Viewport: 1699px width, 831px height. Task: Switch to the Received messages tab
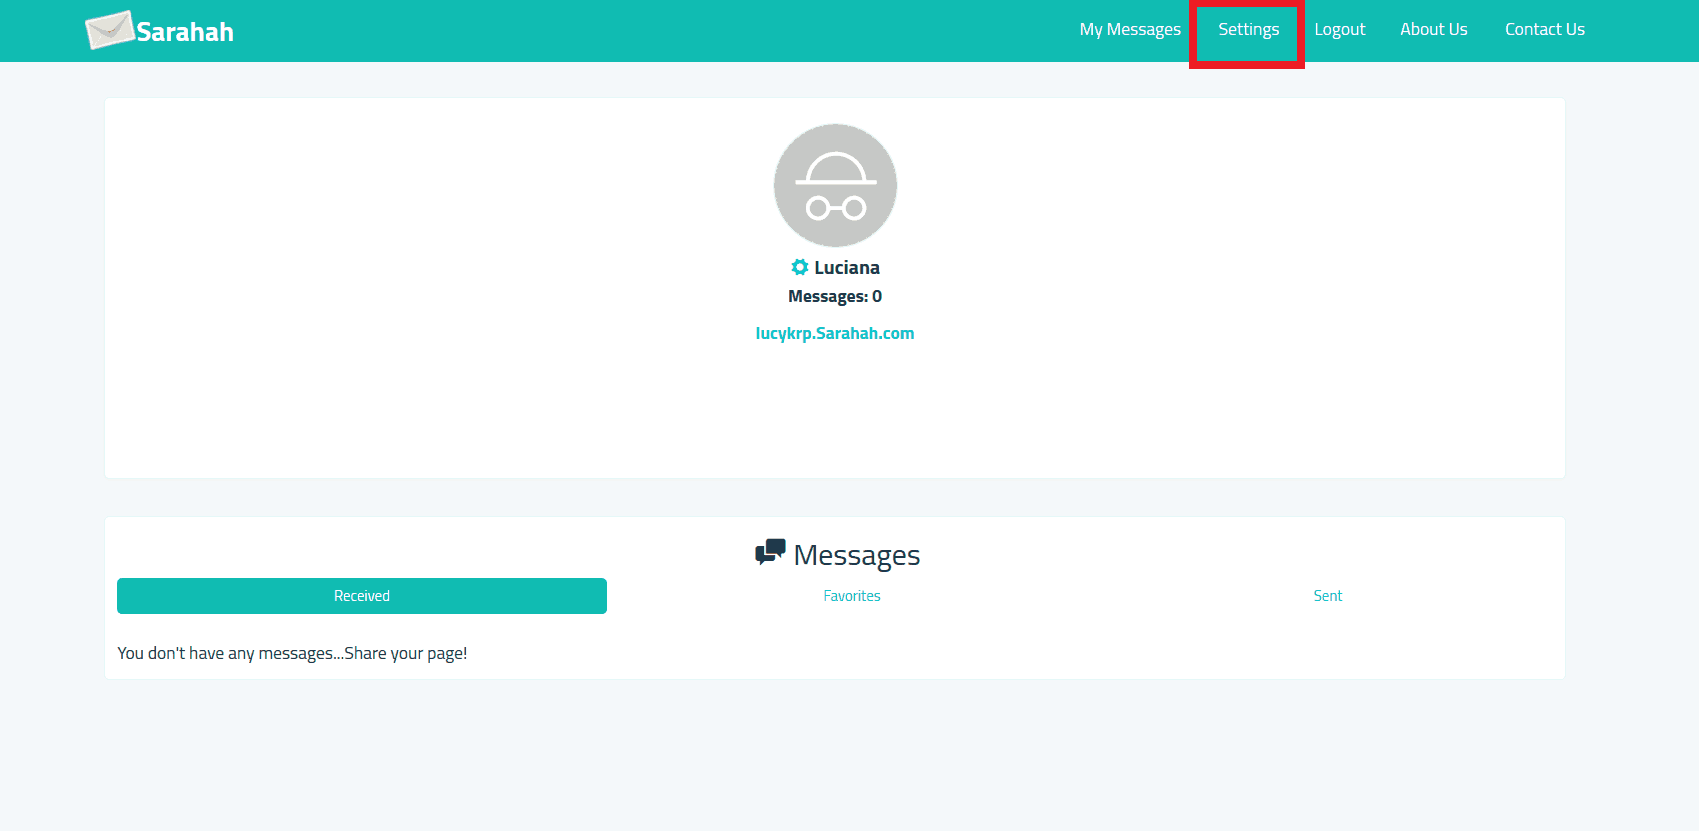[362, 596]
